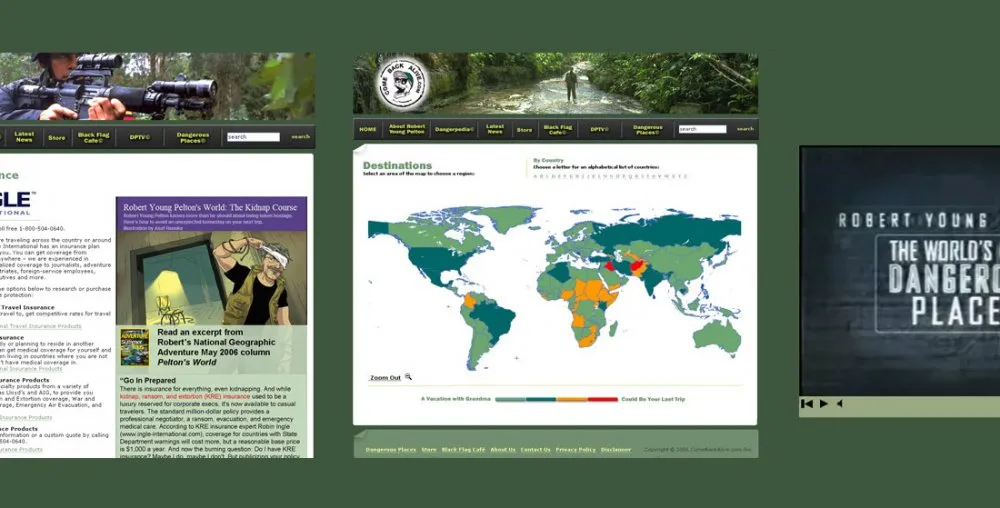The image size is (1000, 508).
Task: Click the Kidnap Course cartoon illustration
Action: [x=210, y=278]
